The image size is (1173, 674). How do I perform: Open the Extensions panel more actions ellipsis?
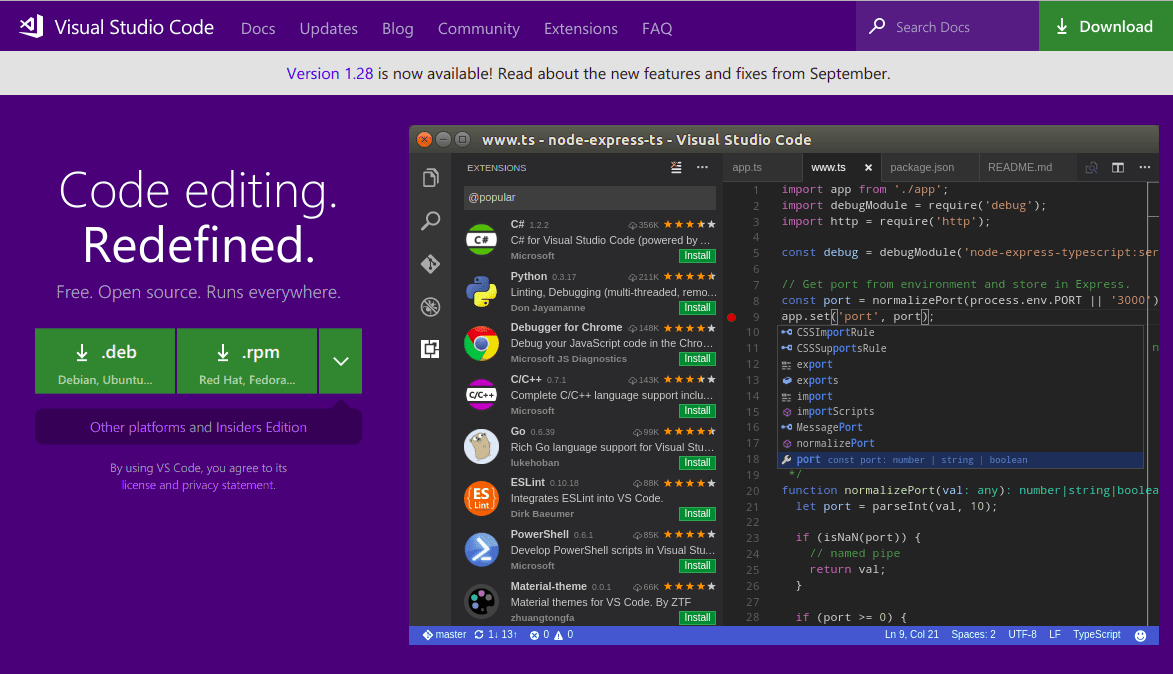pos(702,168)
